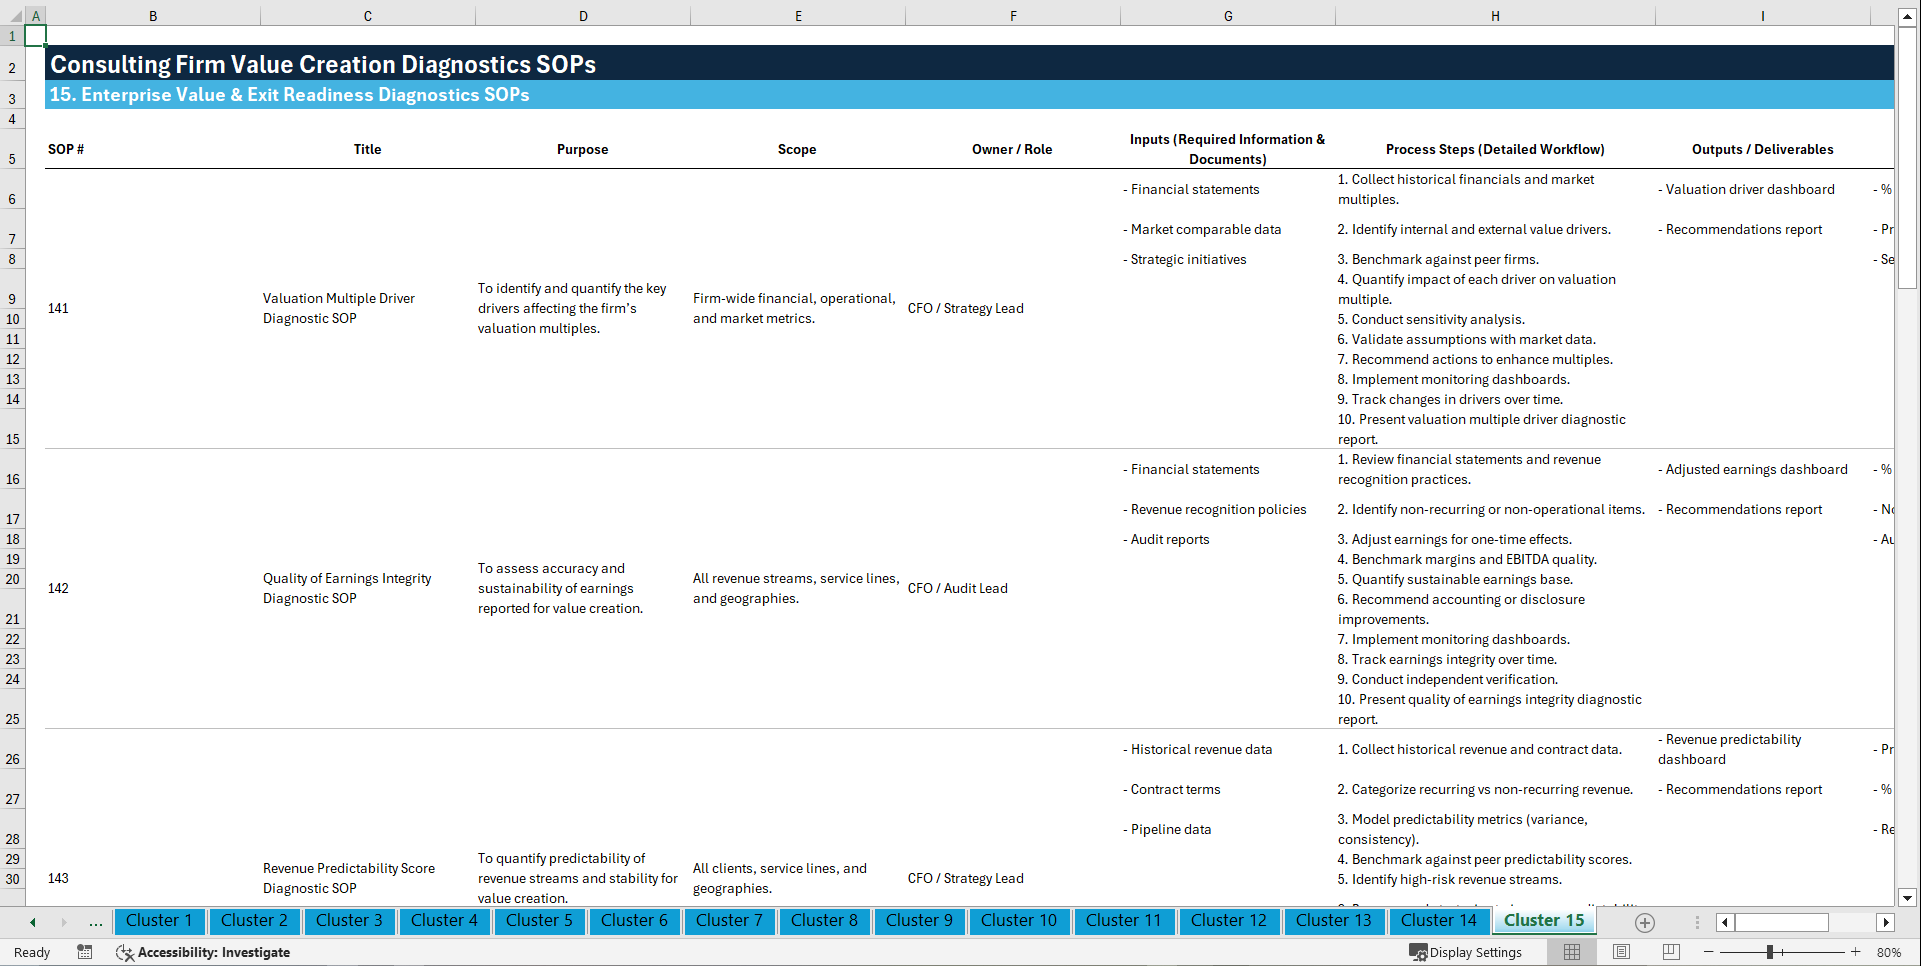Switch to Page Layout view using its icon
1921x966 pixels.
coord(1620,952)
